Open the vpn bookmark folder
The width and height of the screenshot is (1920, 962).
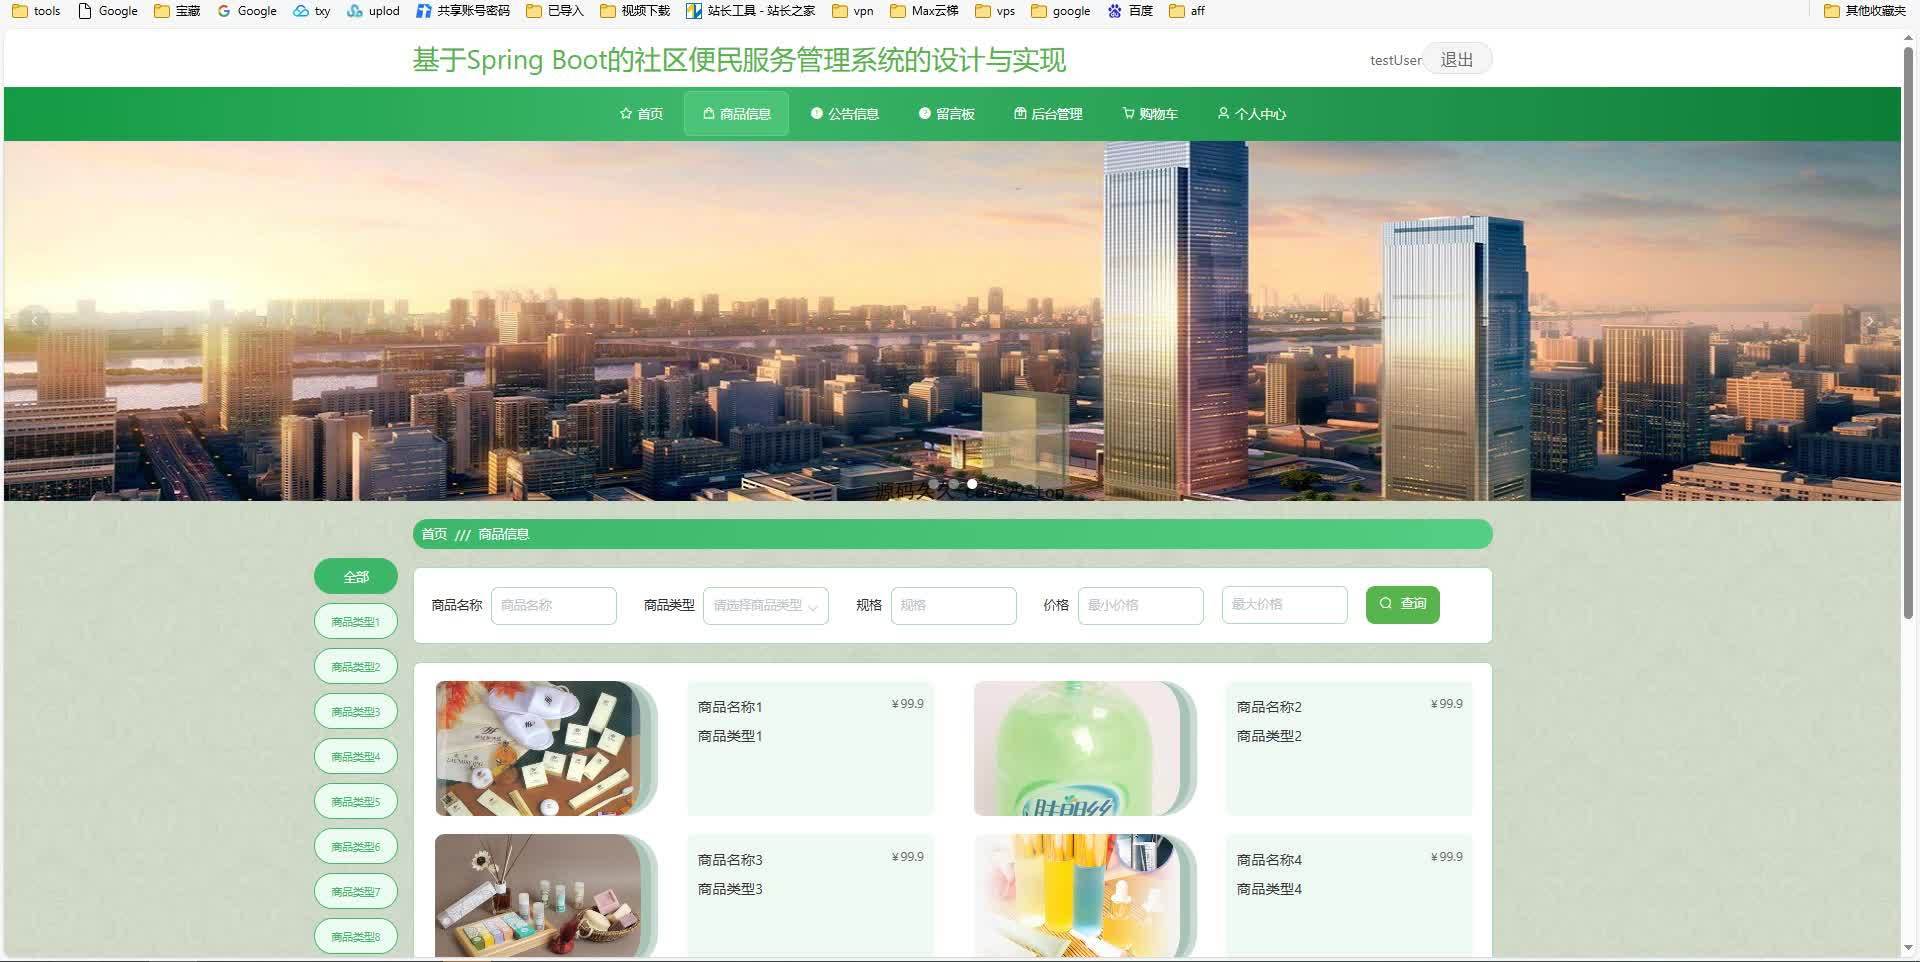click(853, 11)
